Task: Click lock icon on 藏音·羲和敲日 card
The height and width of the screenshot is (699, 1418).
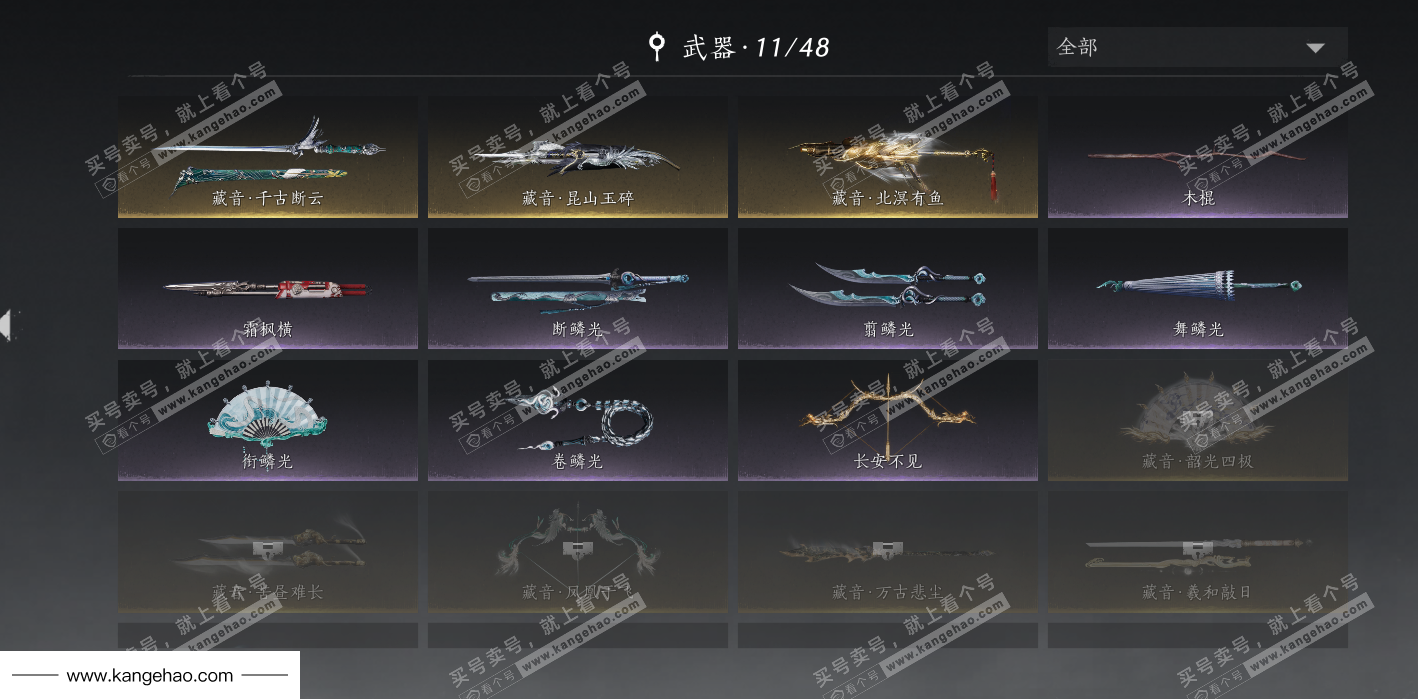Action: [x=1195, y=549]
